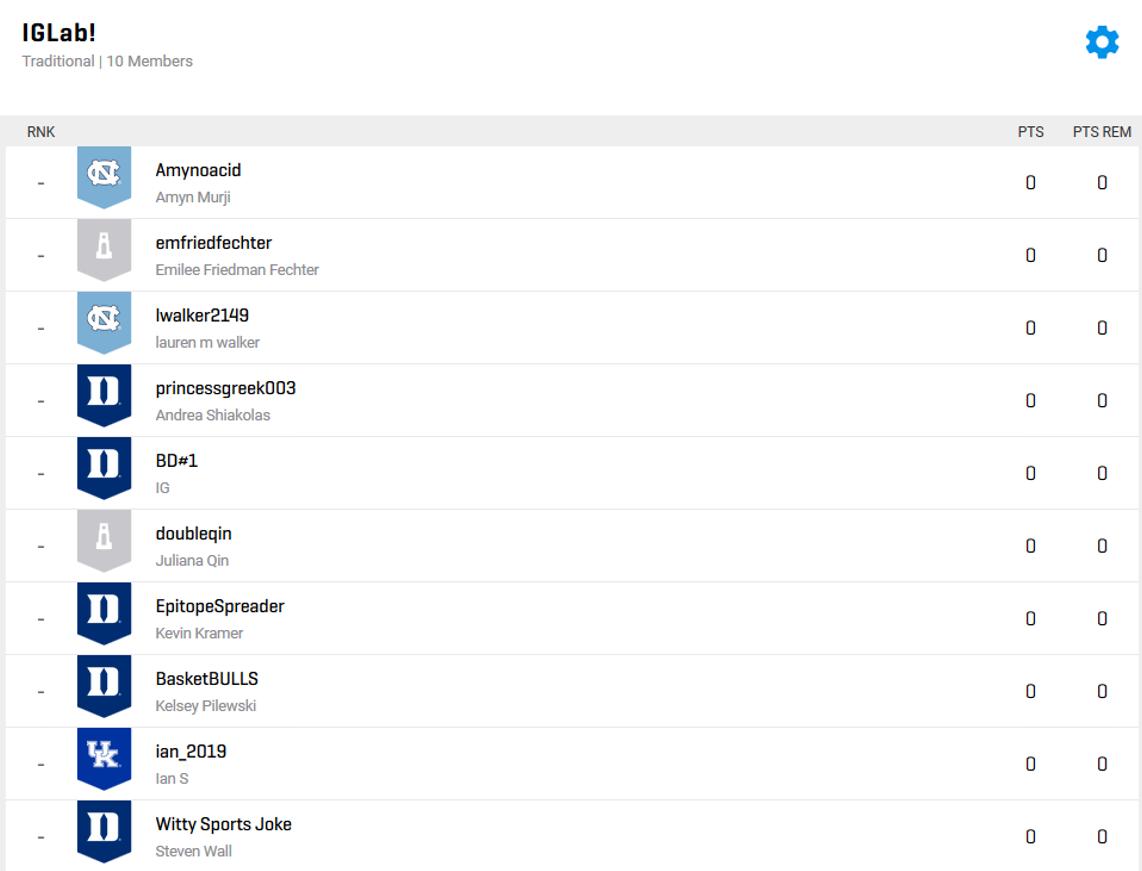1142x871 pixels.
Task: Click PTS value in BasketBULLS row
Action: 1031,691
